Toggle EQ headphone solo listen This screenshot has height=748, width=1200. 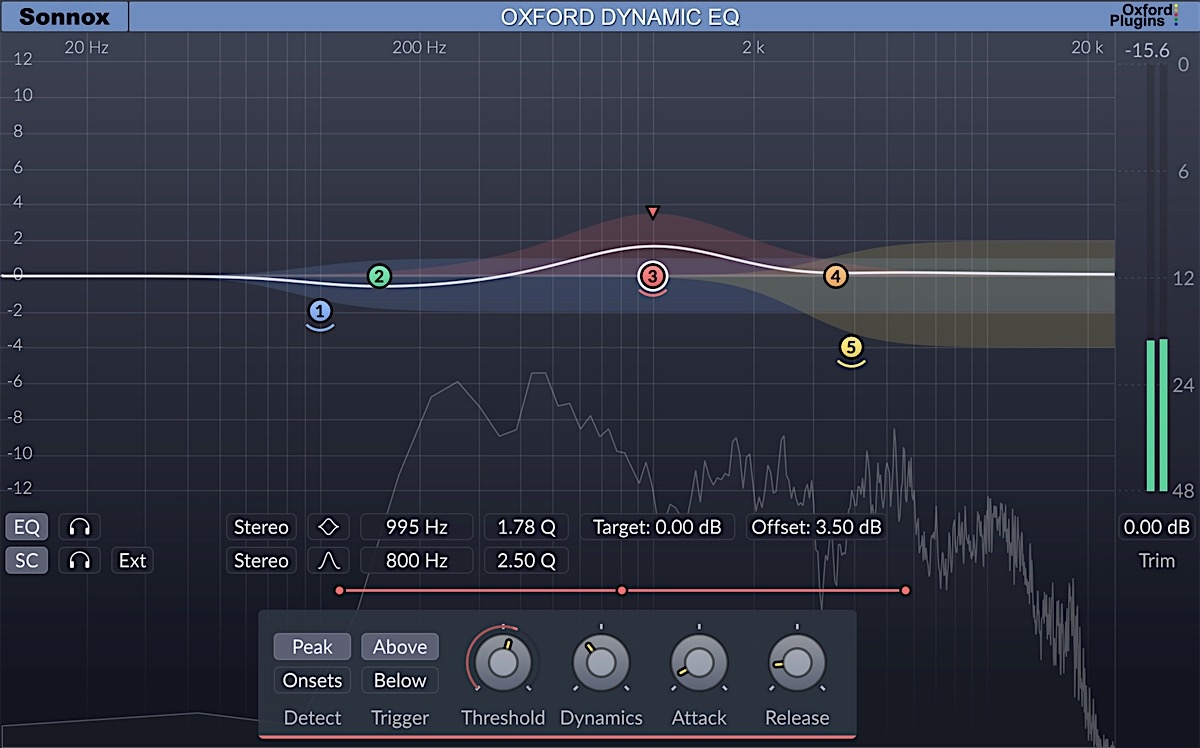(x=79, y=527)
